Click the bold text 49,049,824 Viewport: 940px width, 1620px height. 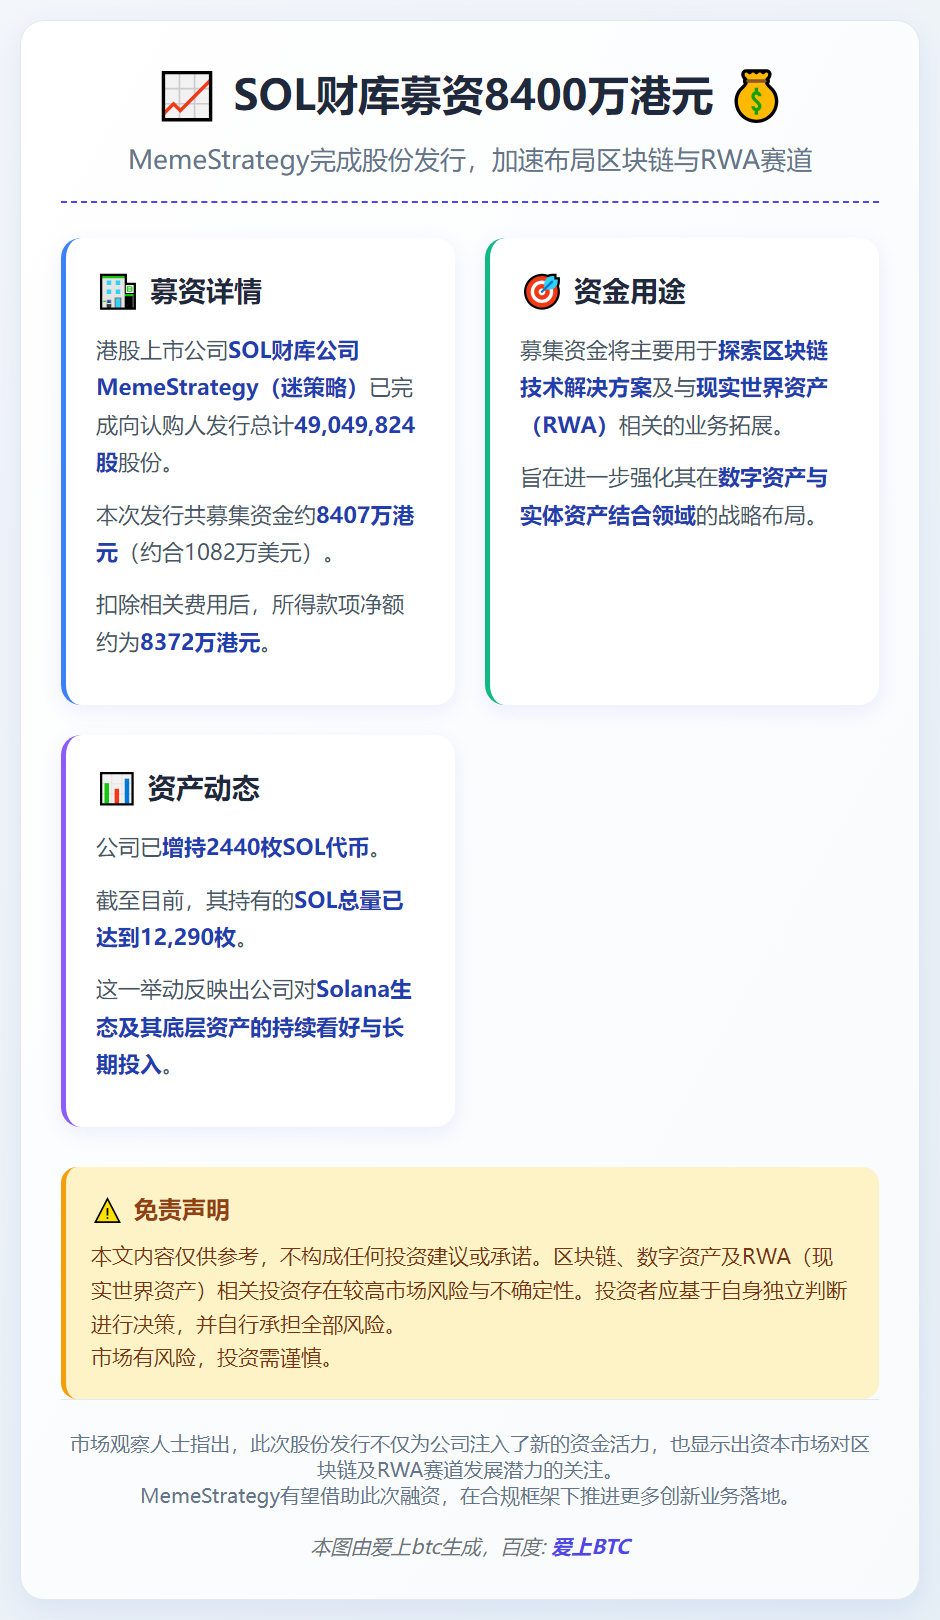pyautogui.click(x=355, y=425)
